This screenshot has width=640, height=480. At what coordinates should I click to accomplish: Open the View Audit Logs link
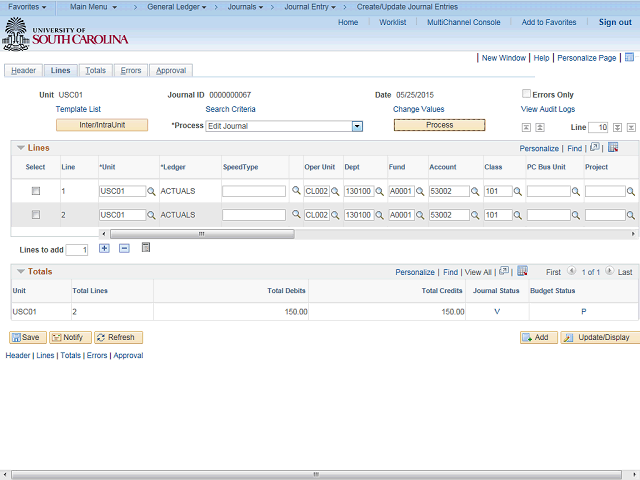548,109
